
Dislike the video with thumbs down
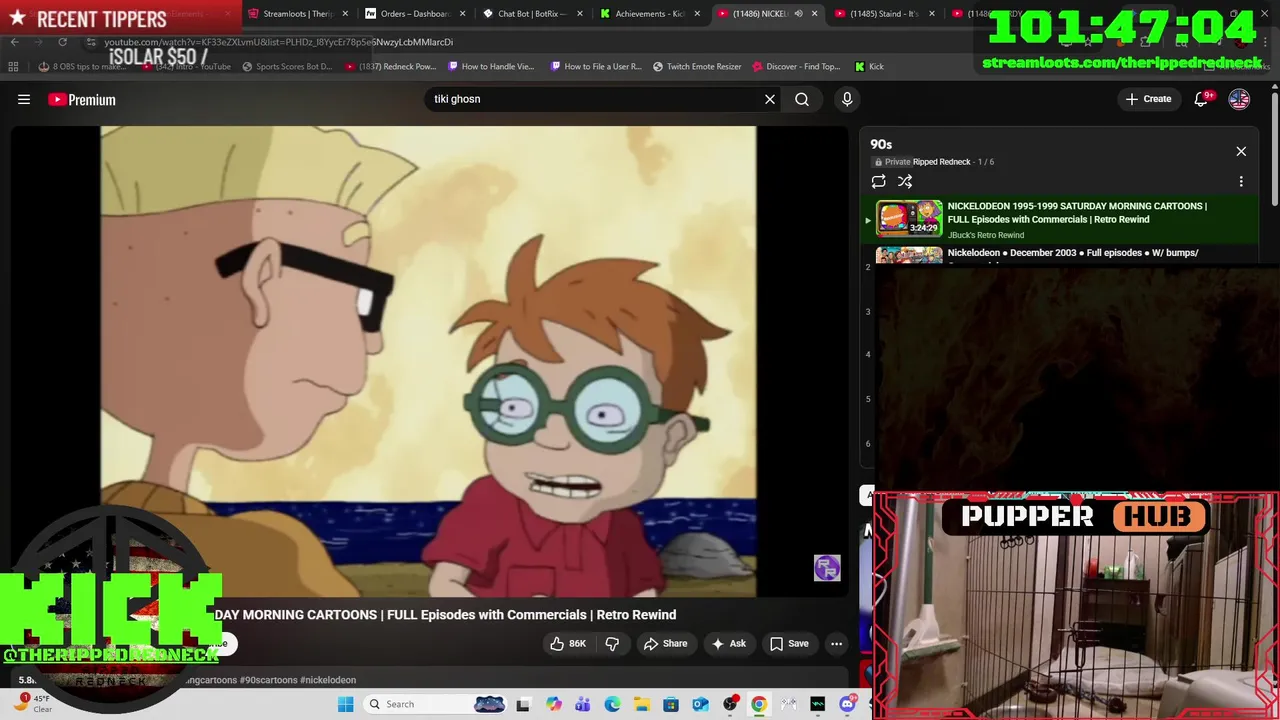(x=612, y=644)
